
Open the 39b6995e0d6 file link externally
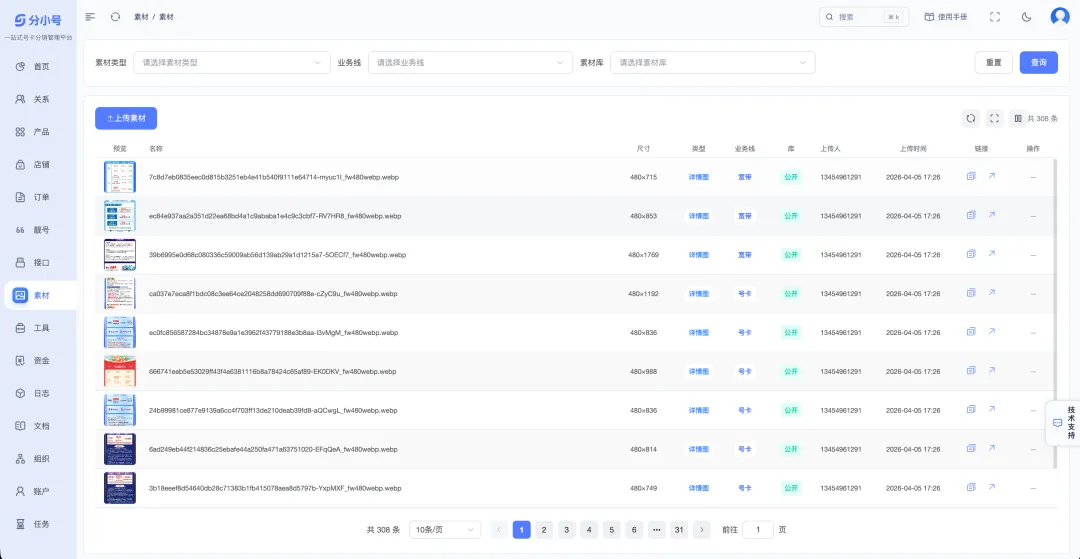(991, 254)
